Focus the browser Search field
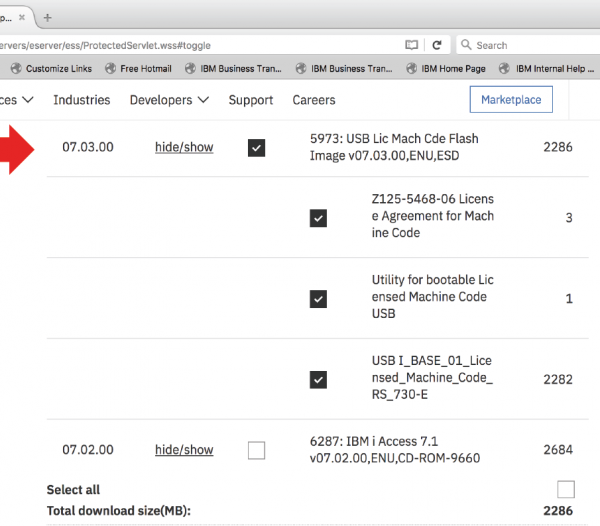600x526 pixels. tap(530, 45)
